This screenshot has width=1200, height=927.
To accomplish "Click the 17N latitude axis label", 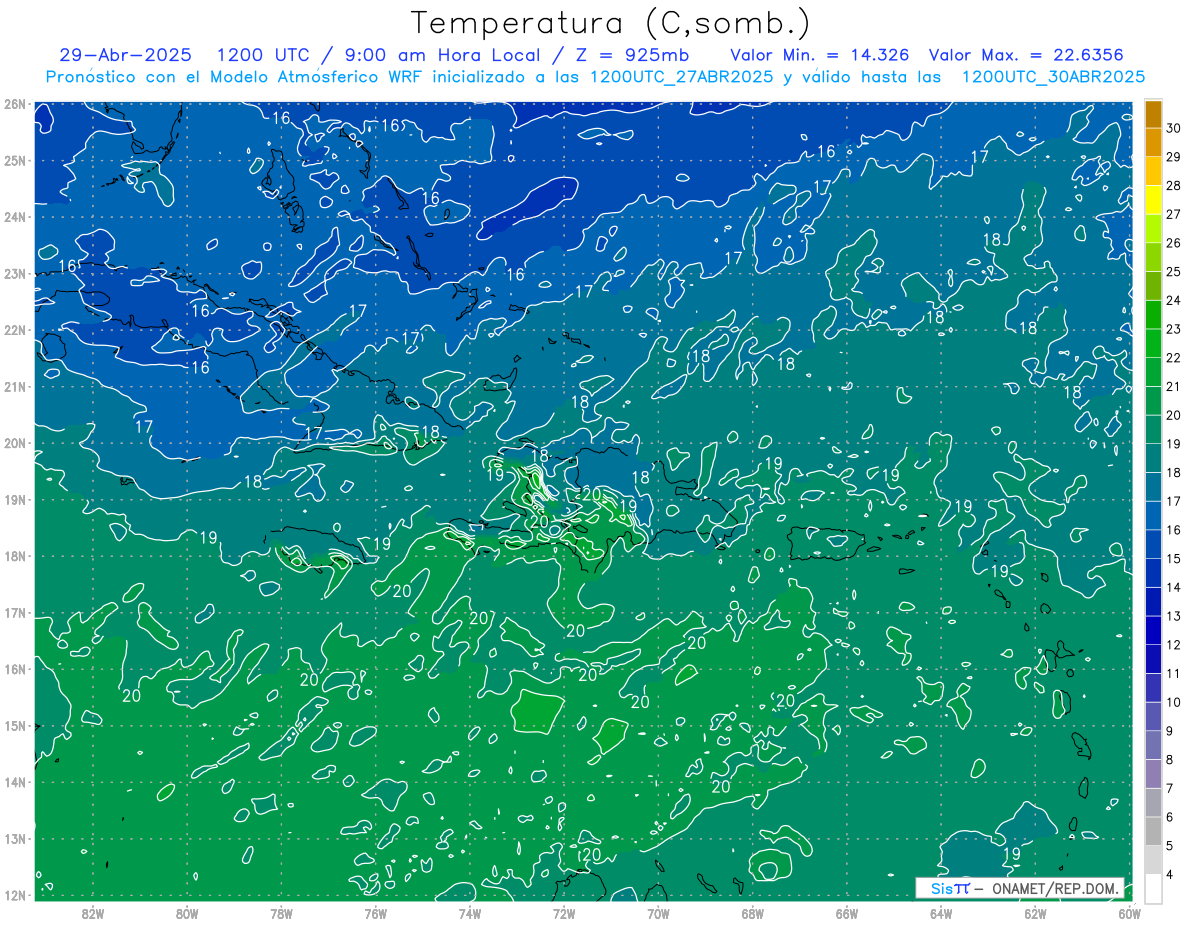I will (x=15, y=612).
